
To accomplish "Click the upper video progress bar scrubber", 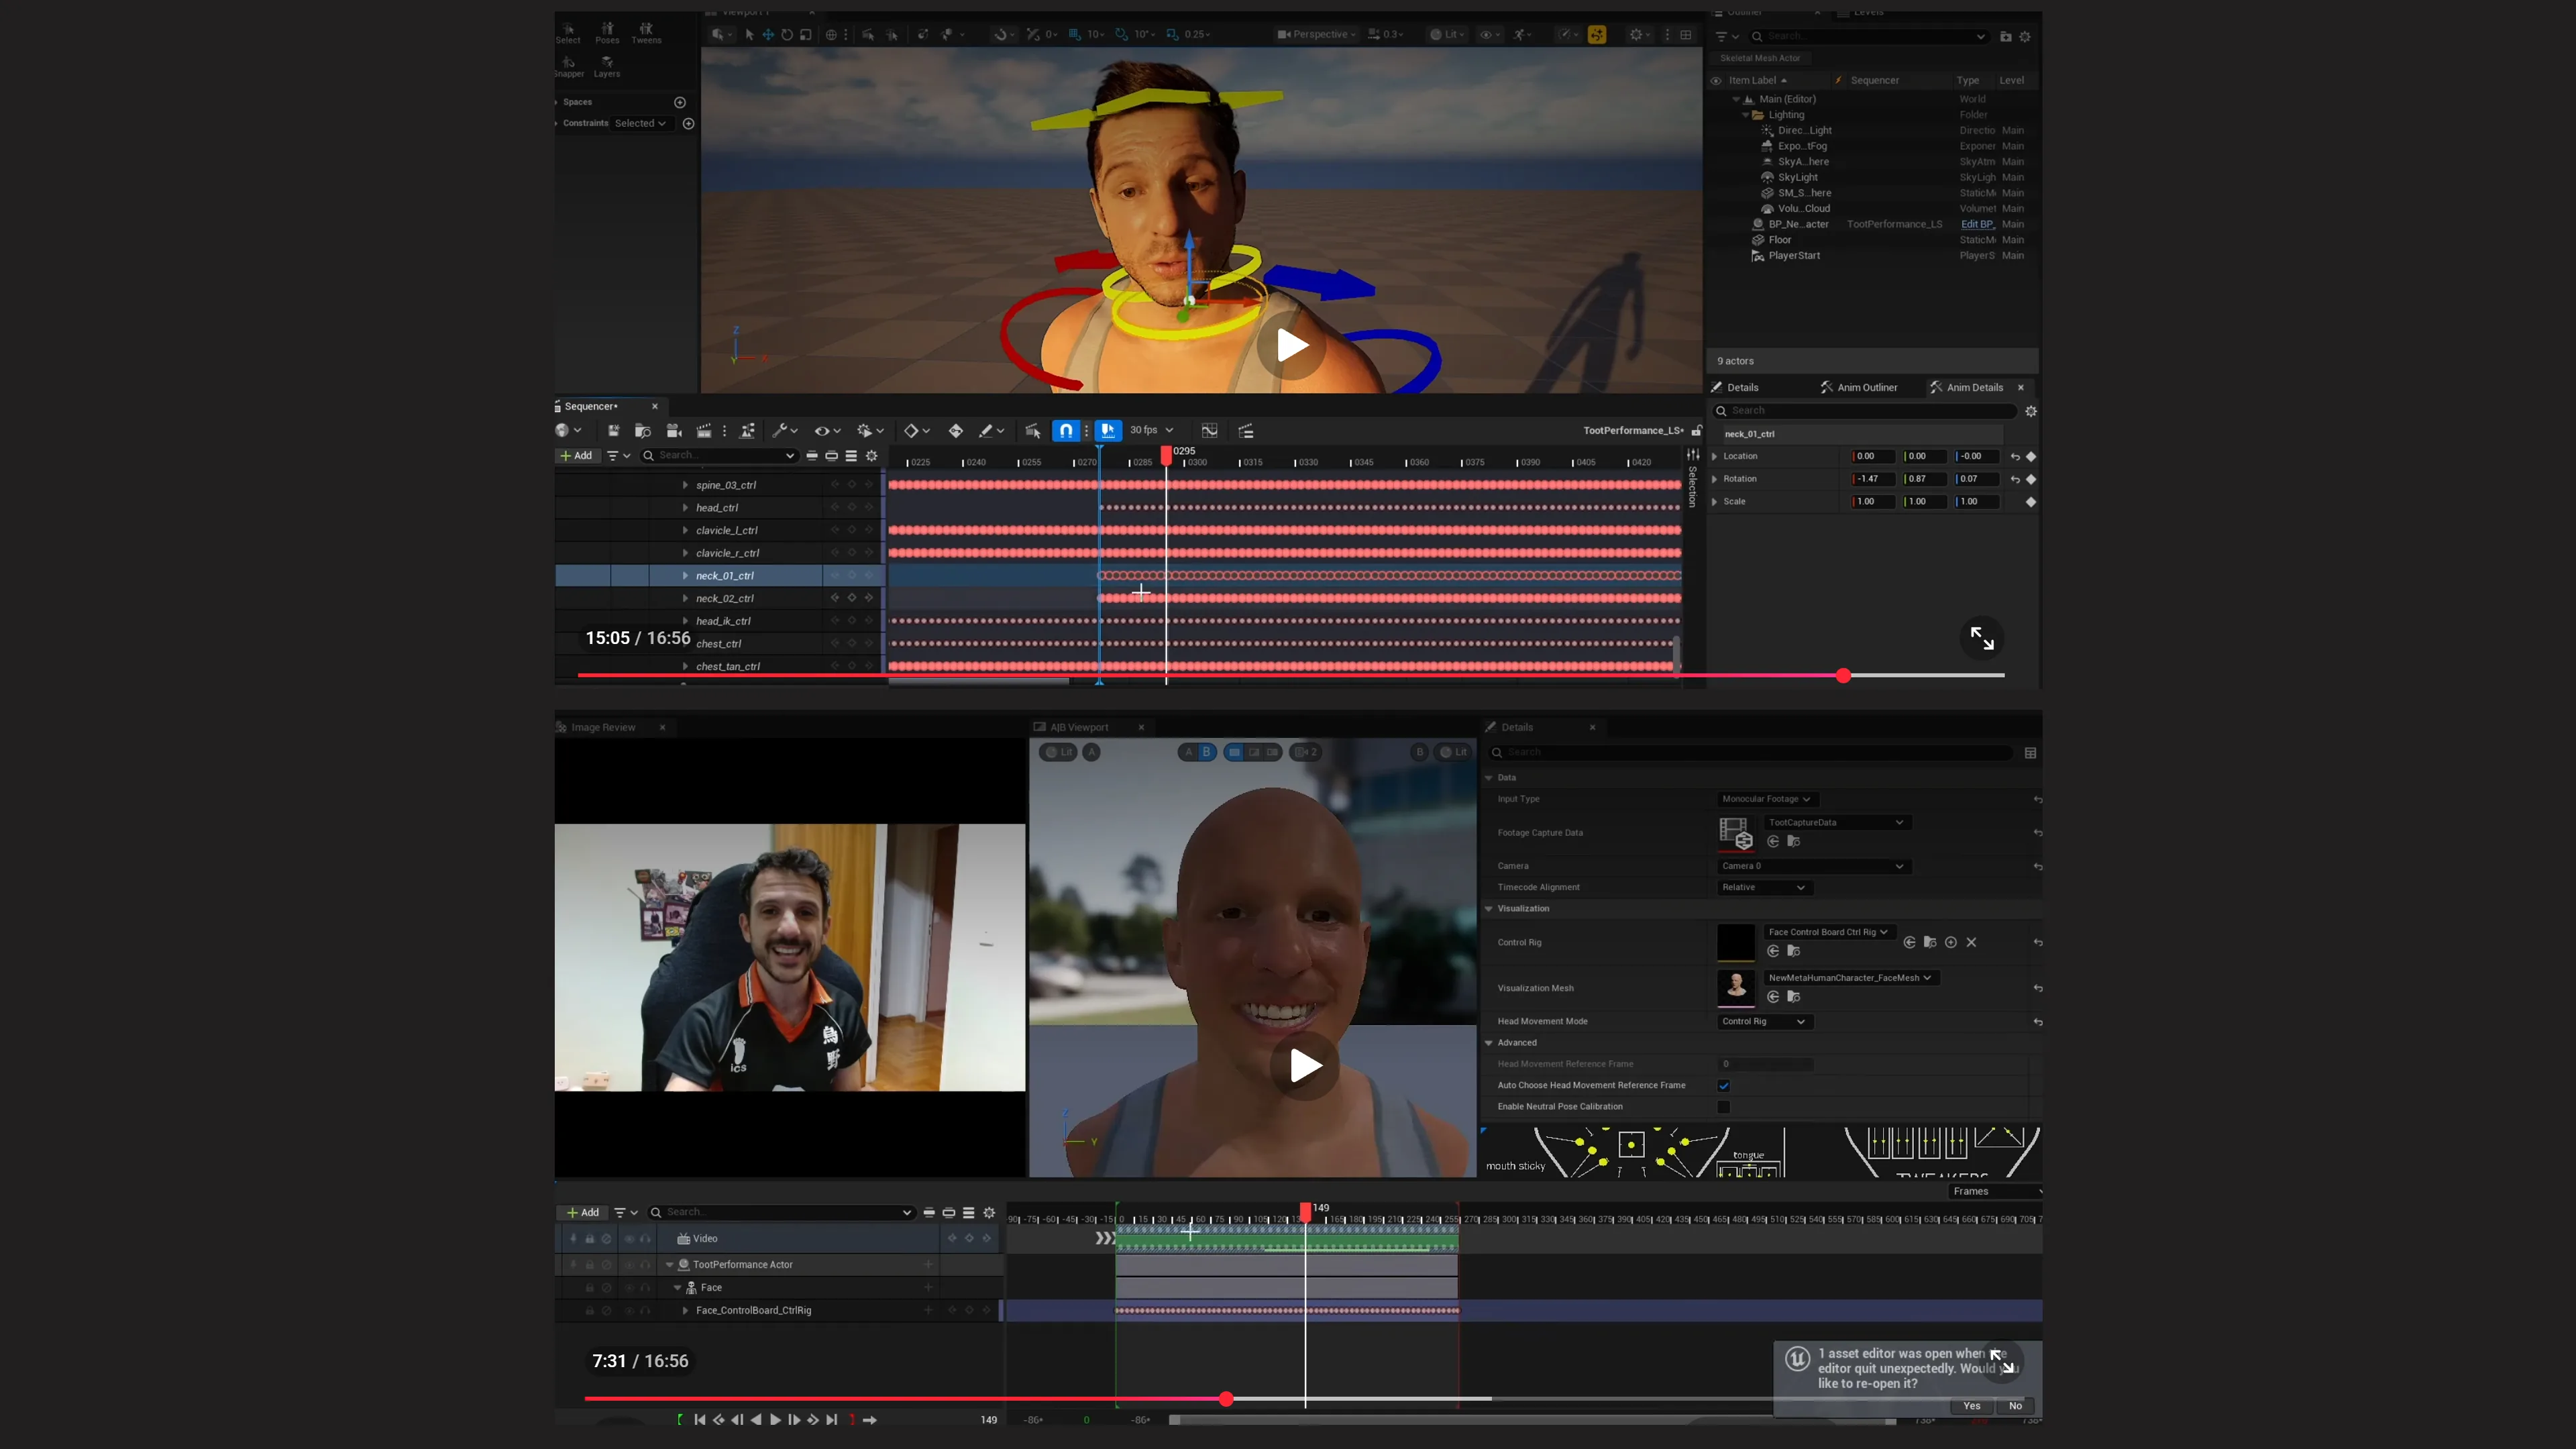I will [x=1843, y=676].
